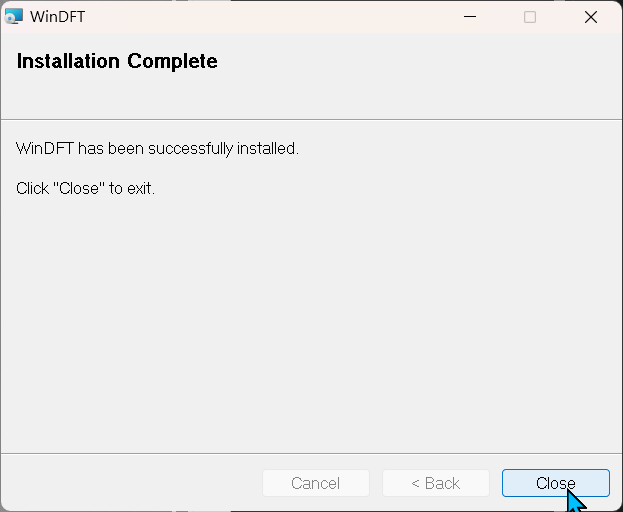This screenshot has width=623, height=512.
Task: Finish setup with the Close button
Action: pos(555,483)
